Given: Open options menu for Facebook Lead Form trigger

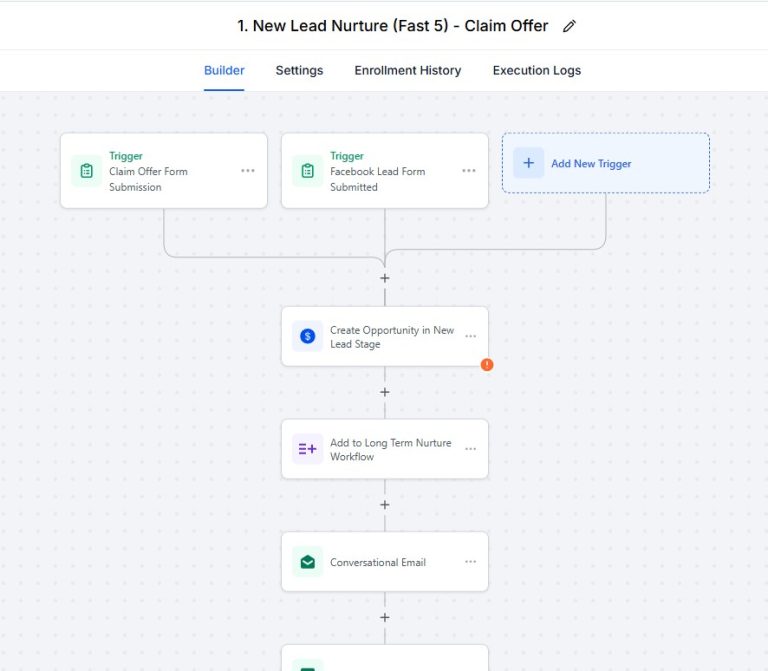Looking at the screenshot, I should click(469, 171).
